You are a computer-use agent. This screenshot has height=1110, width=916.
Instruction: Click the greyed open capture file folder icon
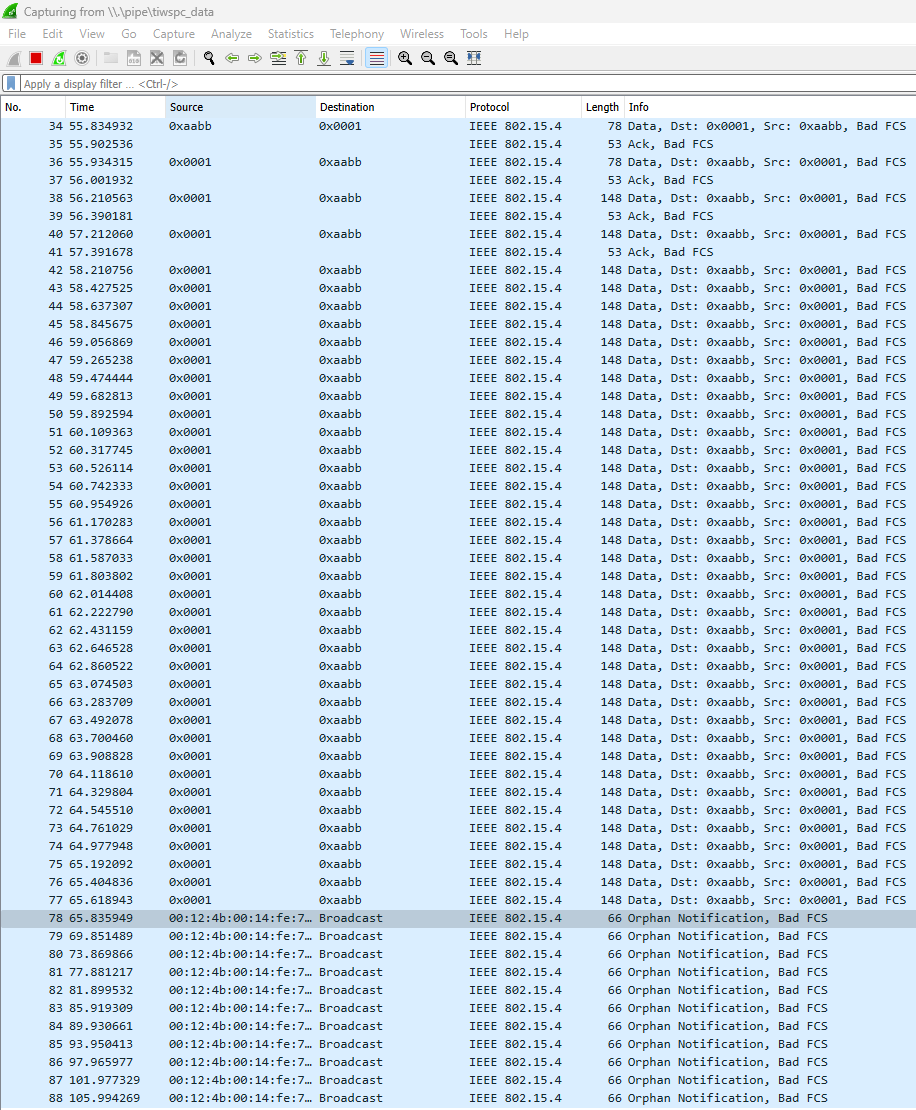111,58
